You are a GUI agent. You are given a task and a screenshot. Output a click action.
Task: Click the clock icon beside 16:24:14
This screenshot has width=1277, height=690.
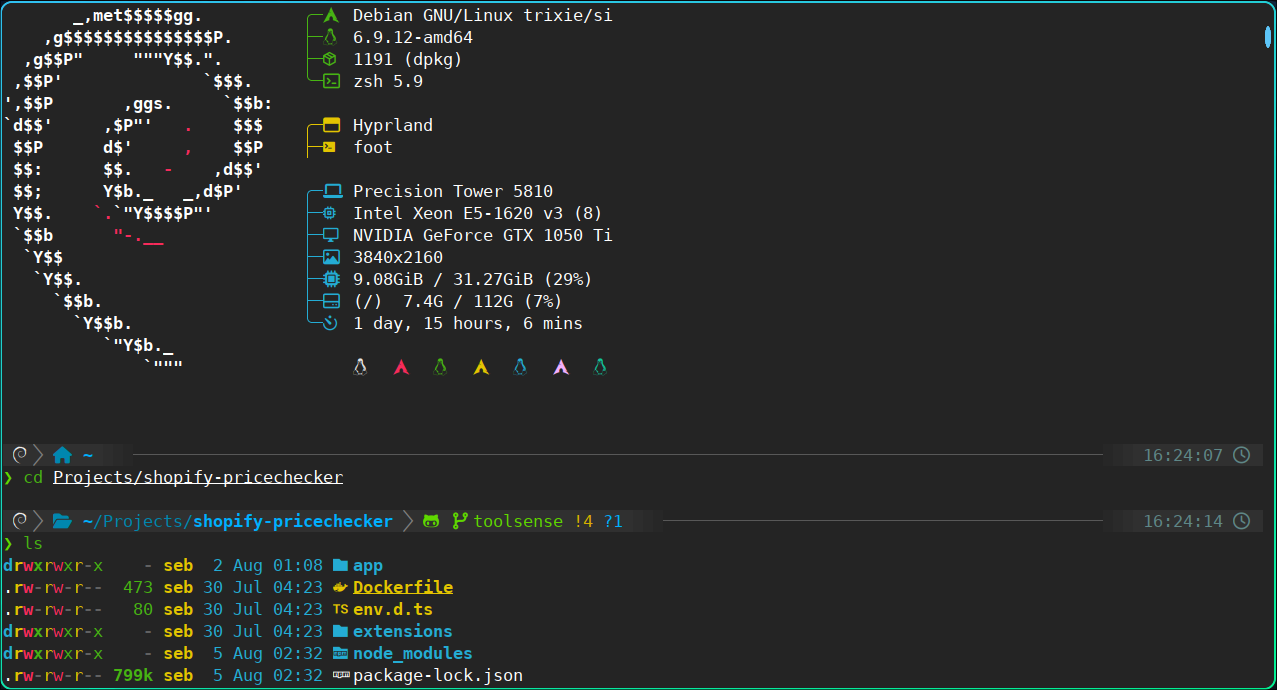tap(1241, 521)
